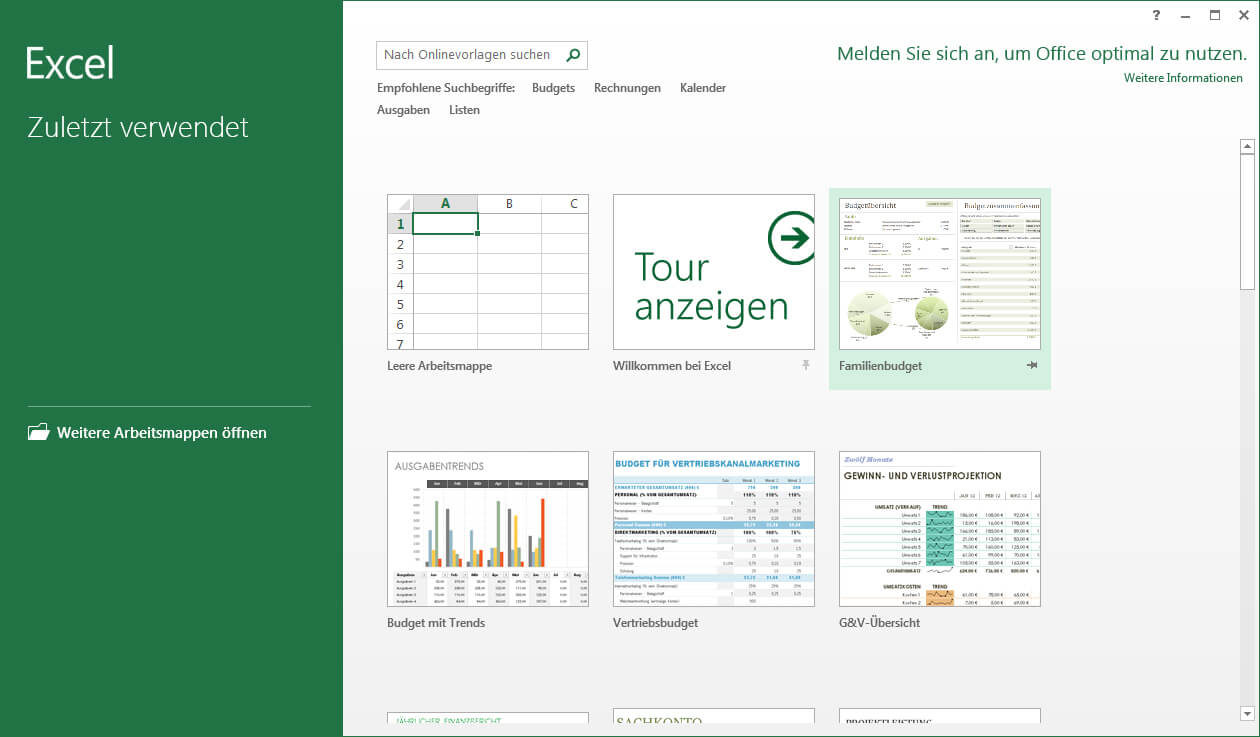The height and width of the screenshot is (737, 1260).
Task: Unpin the Familienbudget template
Action: click(1032, 366)
